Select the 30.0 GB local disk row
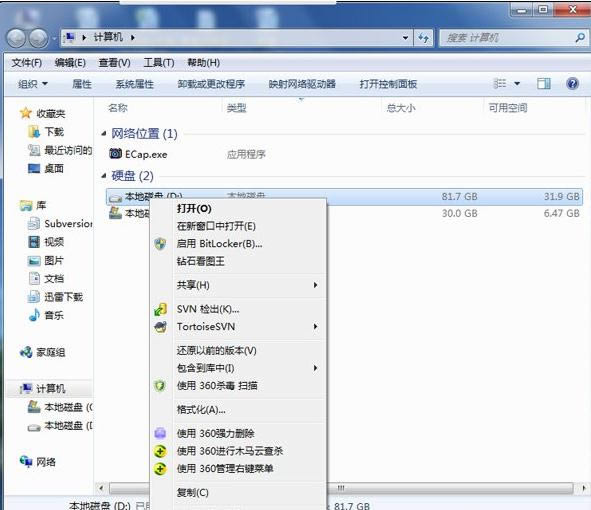 tap(344, 213)
